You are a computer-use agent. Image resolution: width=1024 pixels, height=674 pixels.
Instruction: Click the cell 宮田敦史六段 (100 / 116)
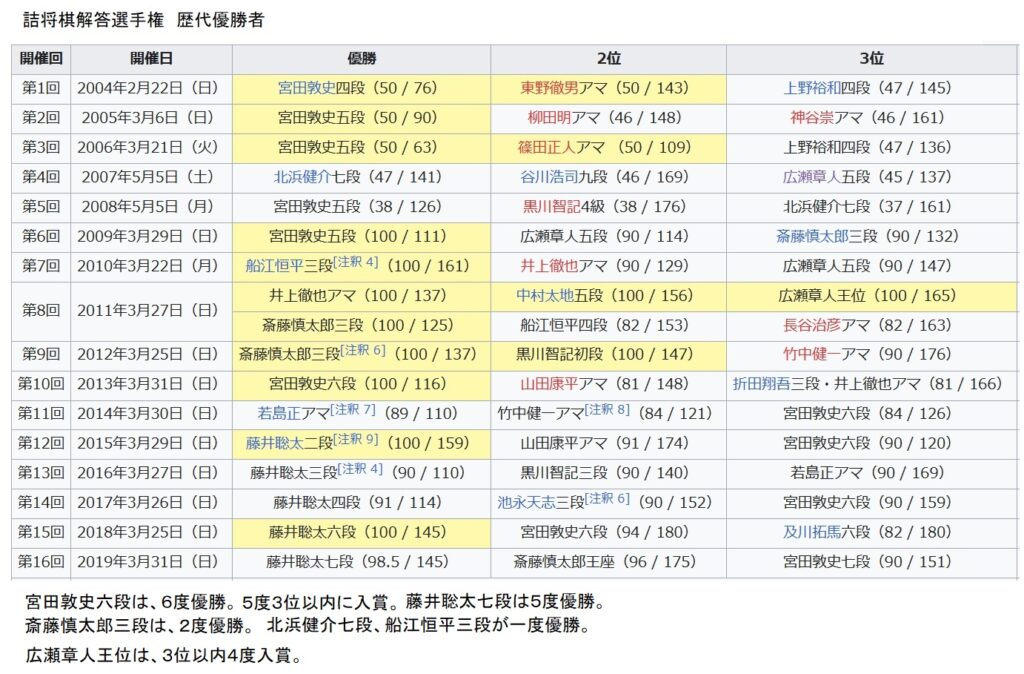[361, 384]
